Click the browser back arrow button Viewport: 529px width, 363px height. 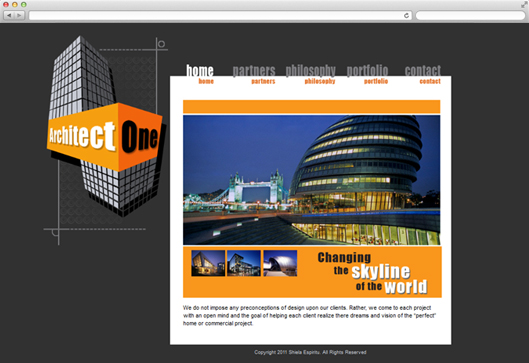[9, 15]
